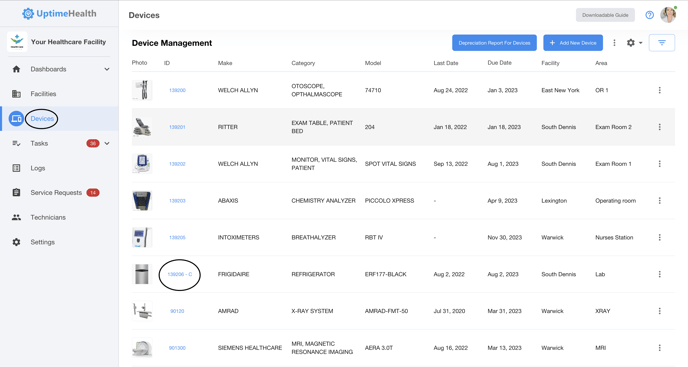Click the Service Requests red count badge
The width and height of the screenshot is (688, 367).
(x=93, y=192)
